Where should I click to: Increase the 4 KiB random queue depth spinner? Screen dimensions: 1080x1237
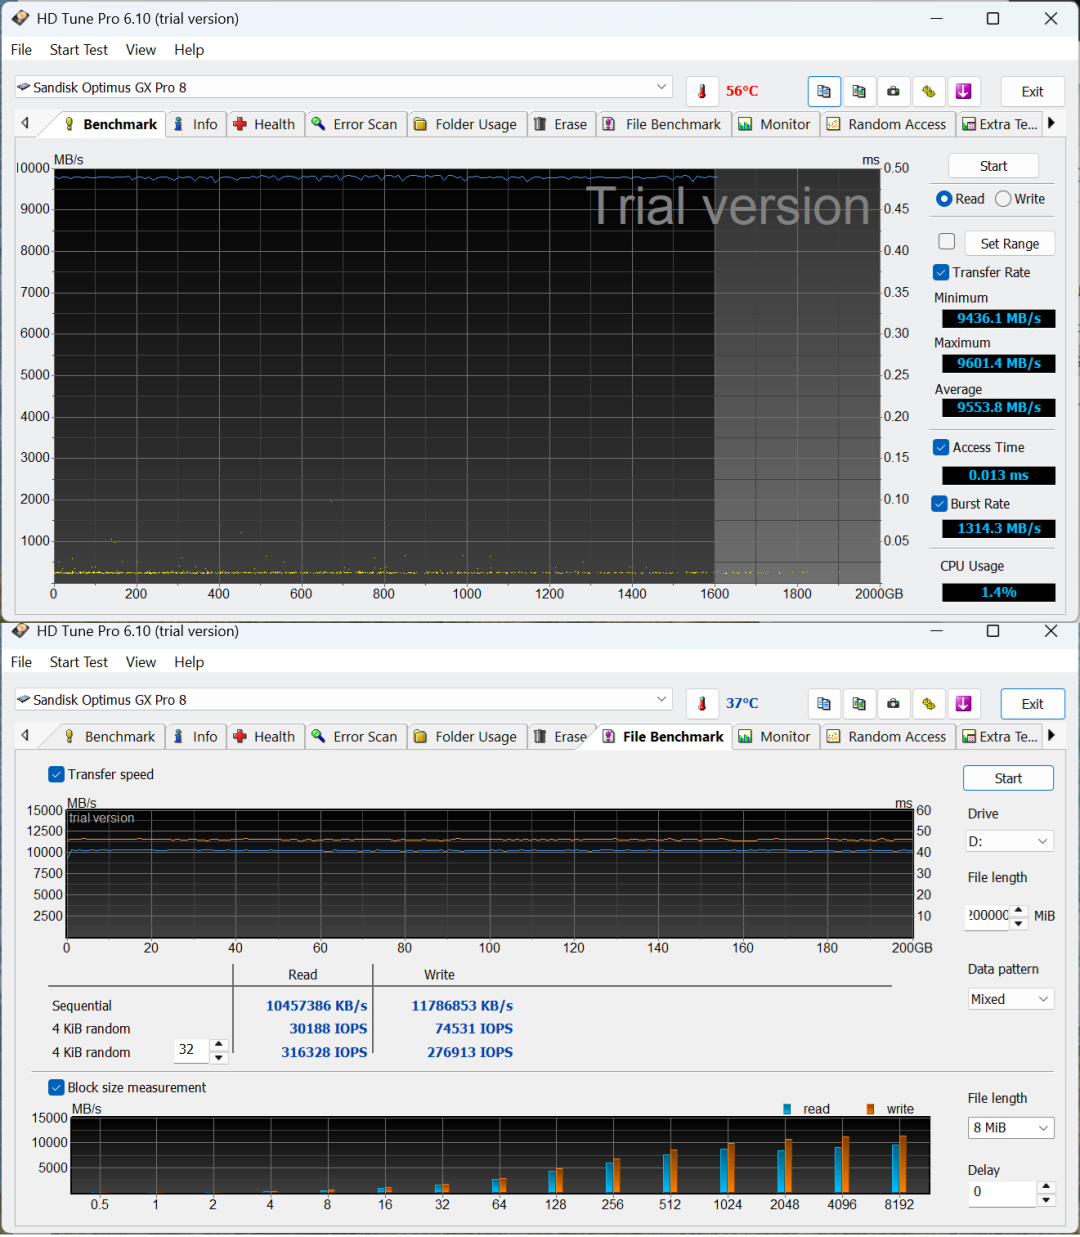pos(219,1044)
